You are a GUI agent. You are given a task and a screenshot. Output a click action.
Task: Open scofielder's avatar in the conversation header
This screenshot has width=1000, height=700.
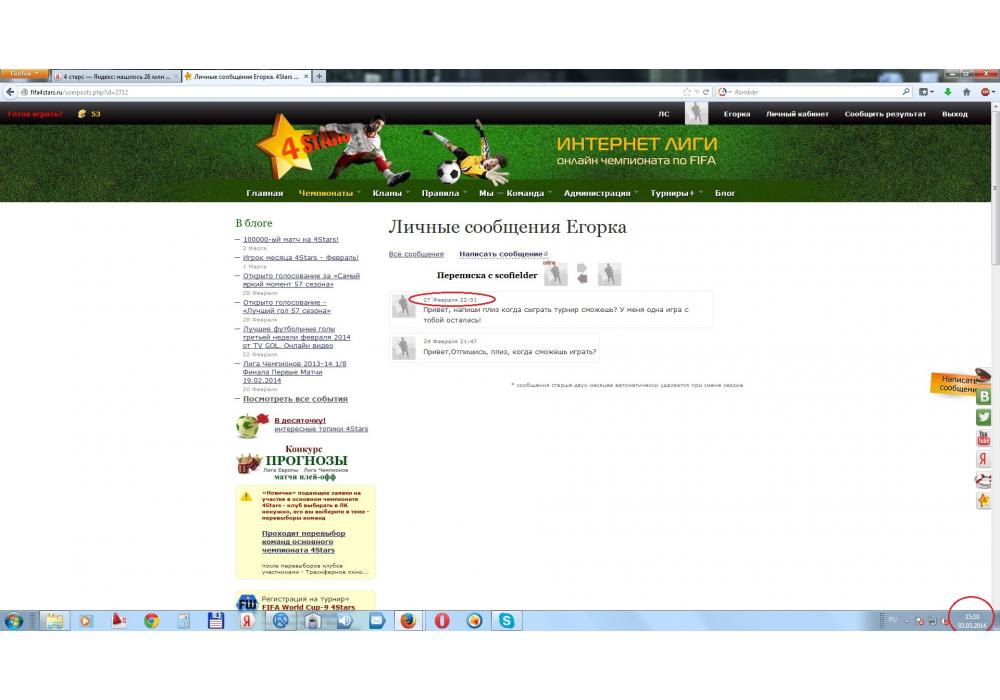(555, 274)
